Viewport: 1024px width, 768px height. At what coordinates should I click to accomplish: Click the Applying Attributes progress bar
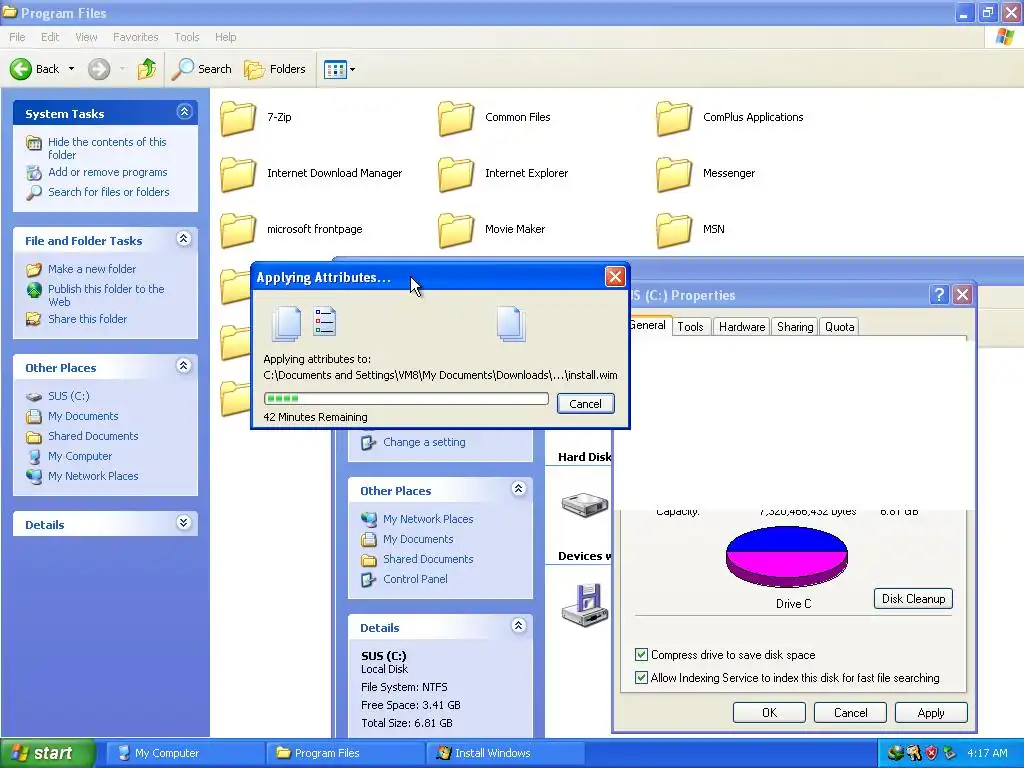coord(406,398)
